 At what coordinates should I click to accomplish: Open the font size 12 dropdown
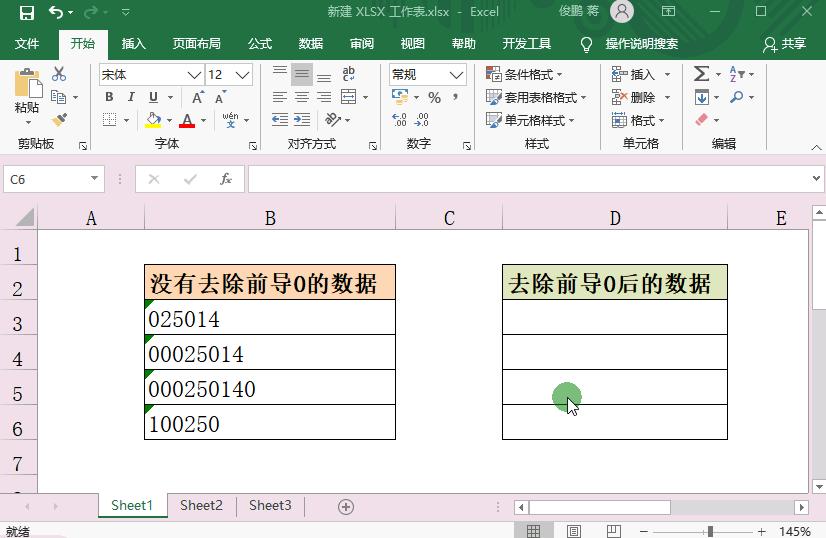coord(242,75)
